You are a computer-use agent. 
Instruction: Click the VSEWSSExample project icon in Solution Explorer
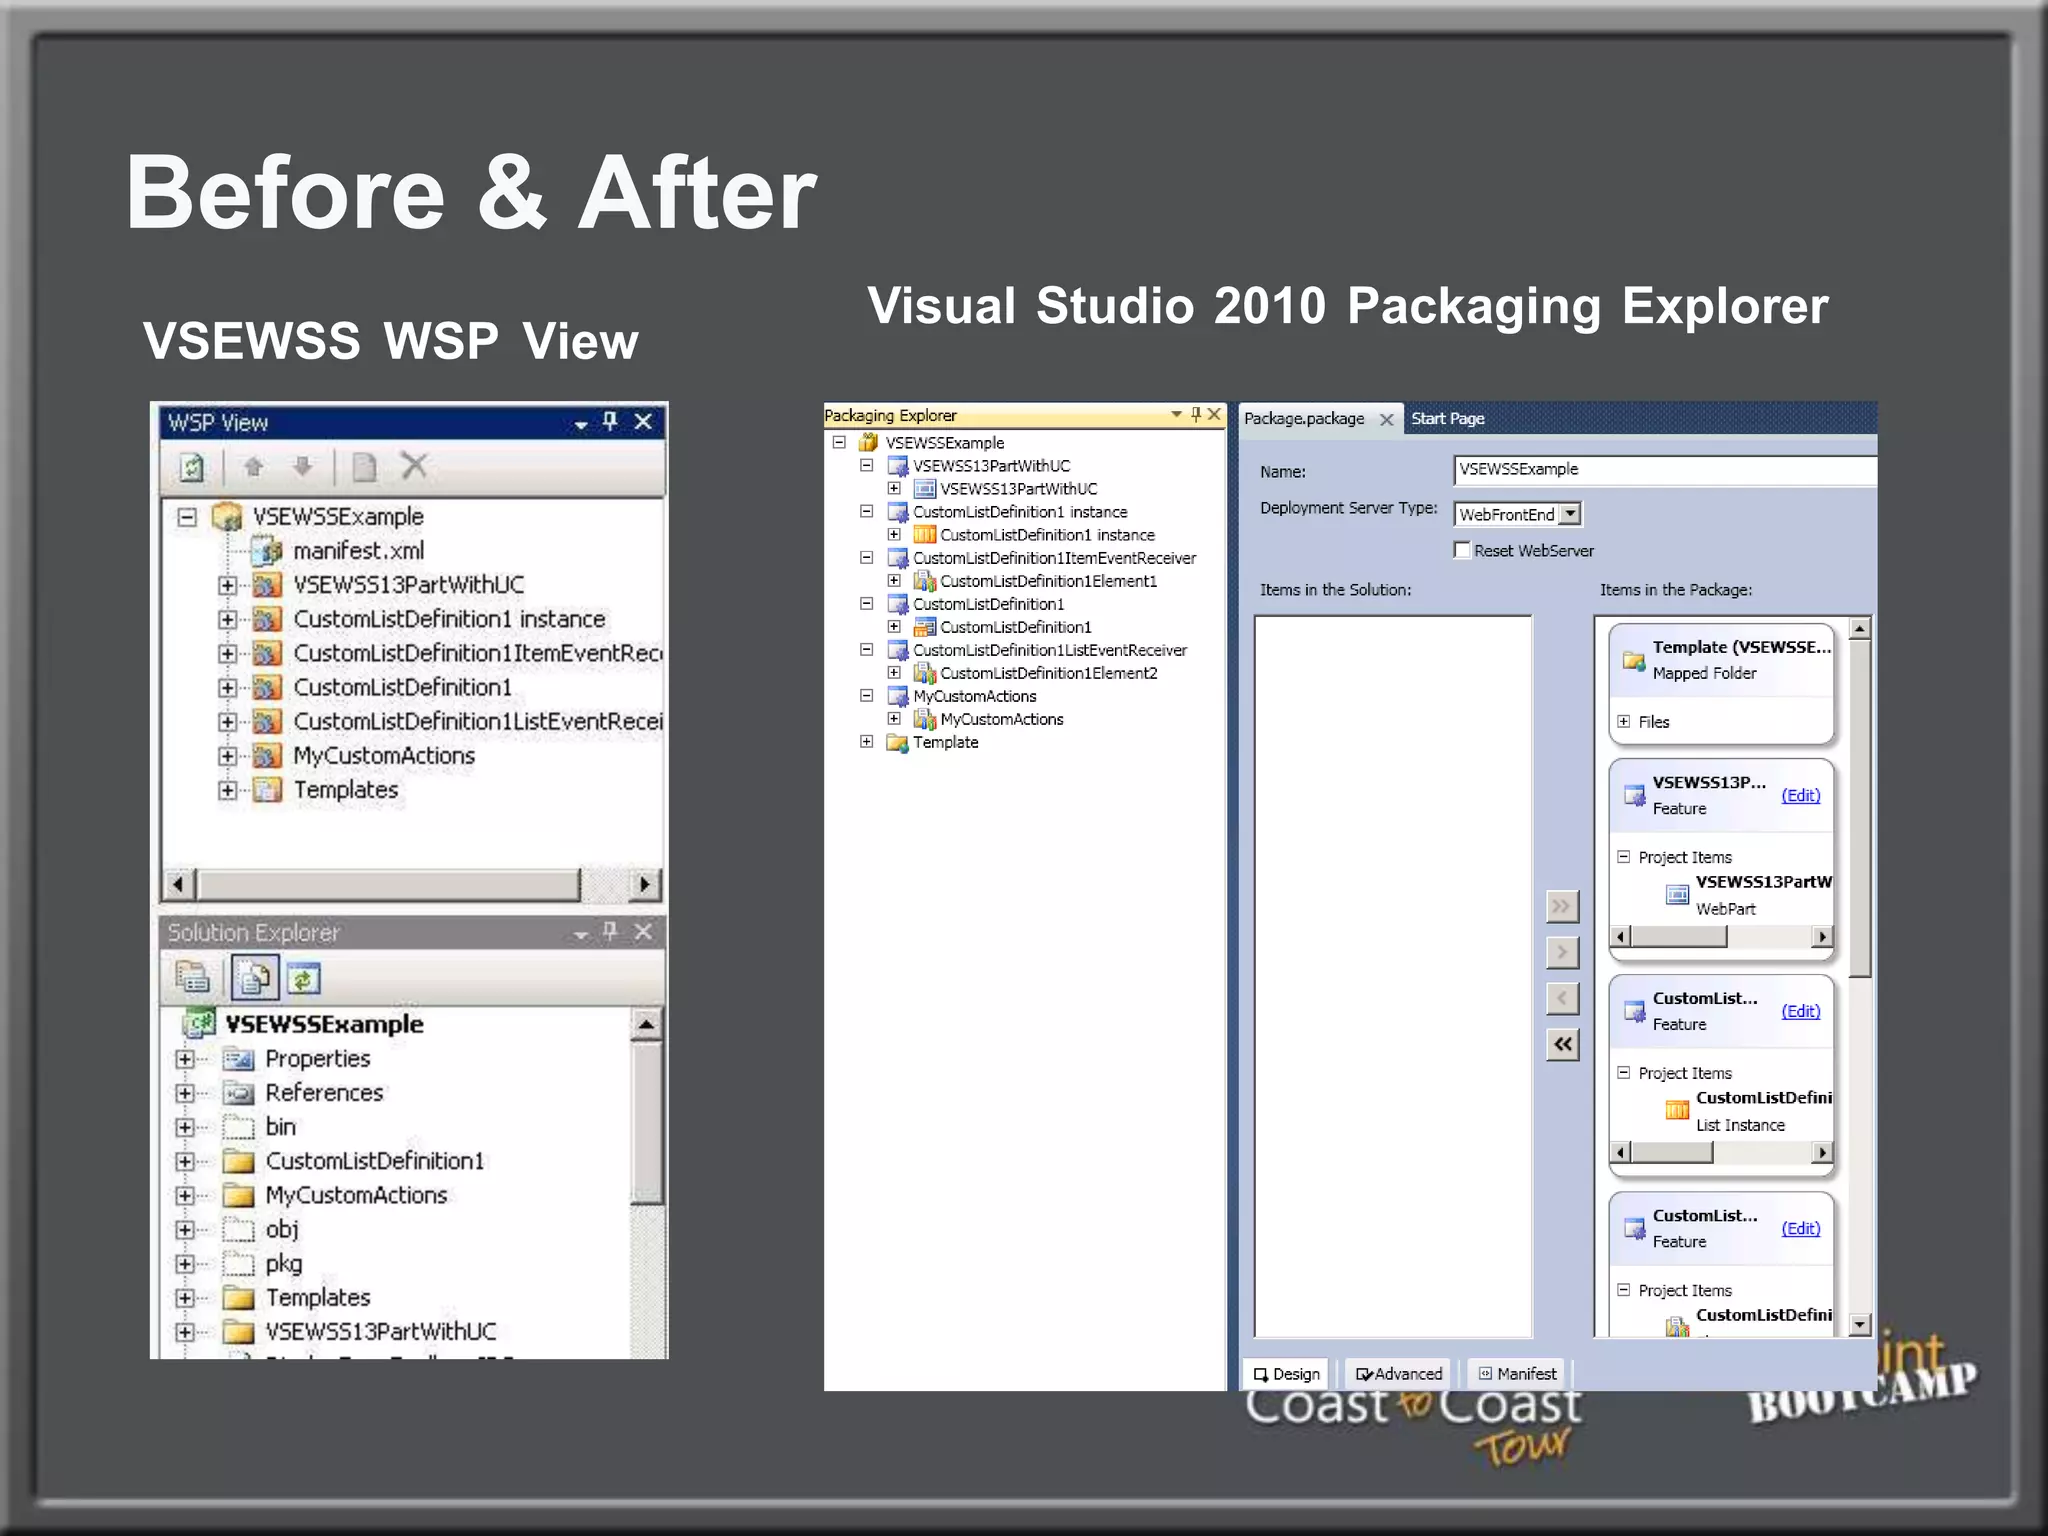coord(198,1023)
